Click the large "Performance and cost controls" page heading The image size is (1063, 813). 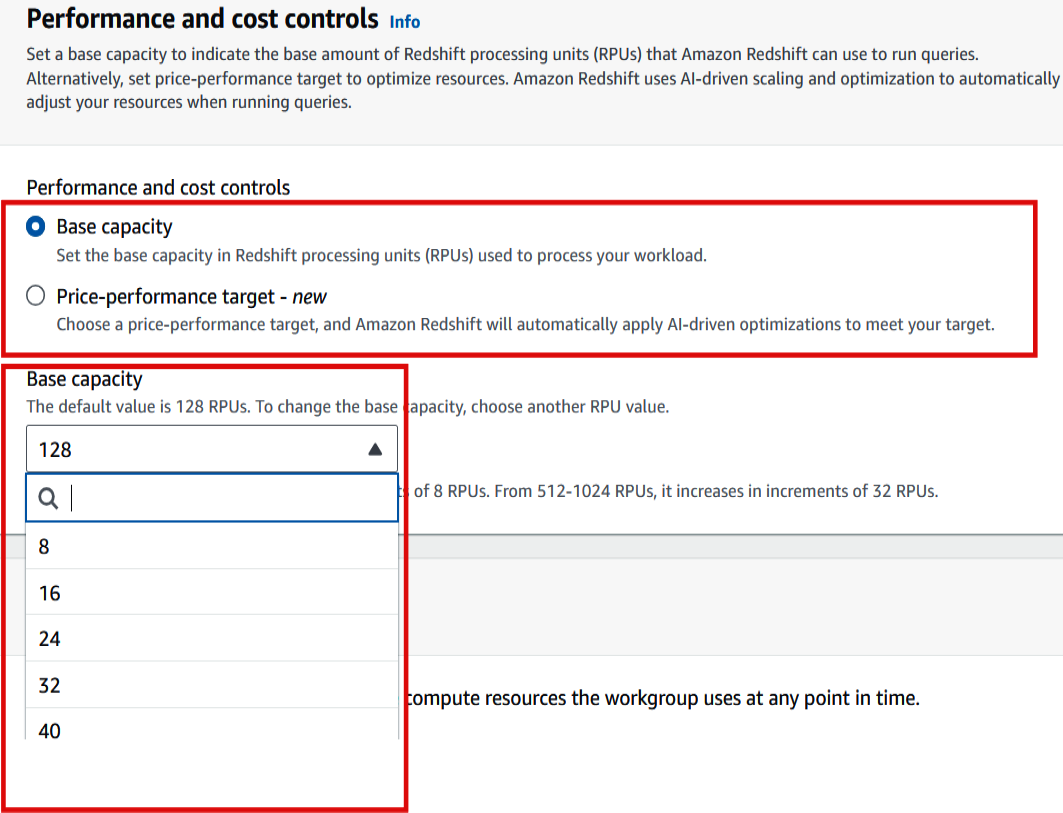point(203,19)
